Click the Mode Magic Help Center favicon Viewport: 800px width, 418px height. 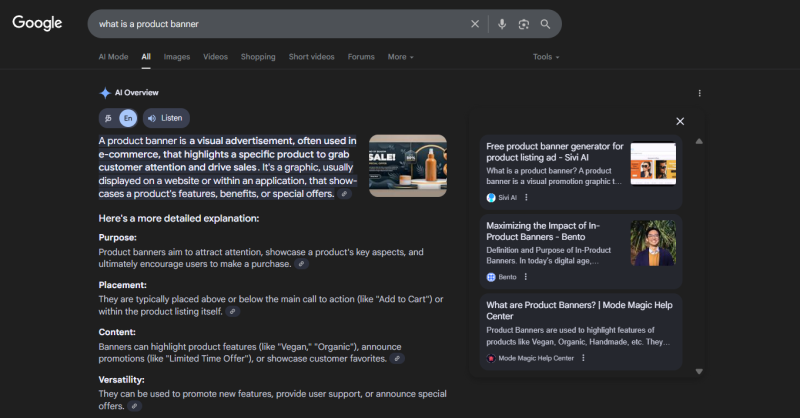point(491,358)
